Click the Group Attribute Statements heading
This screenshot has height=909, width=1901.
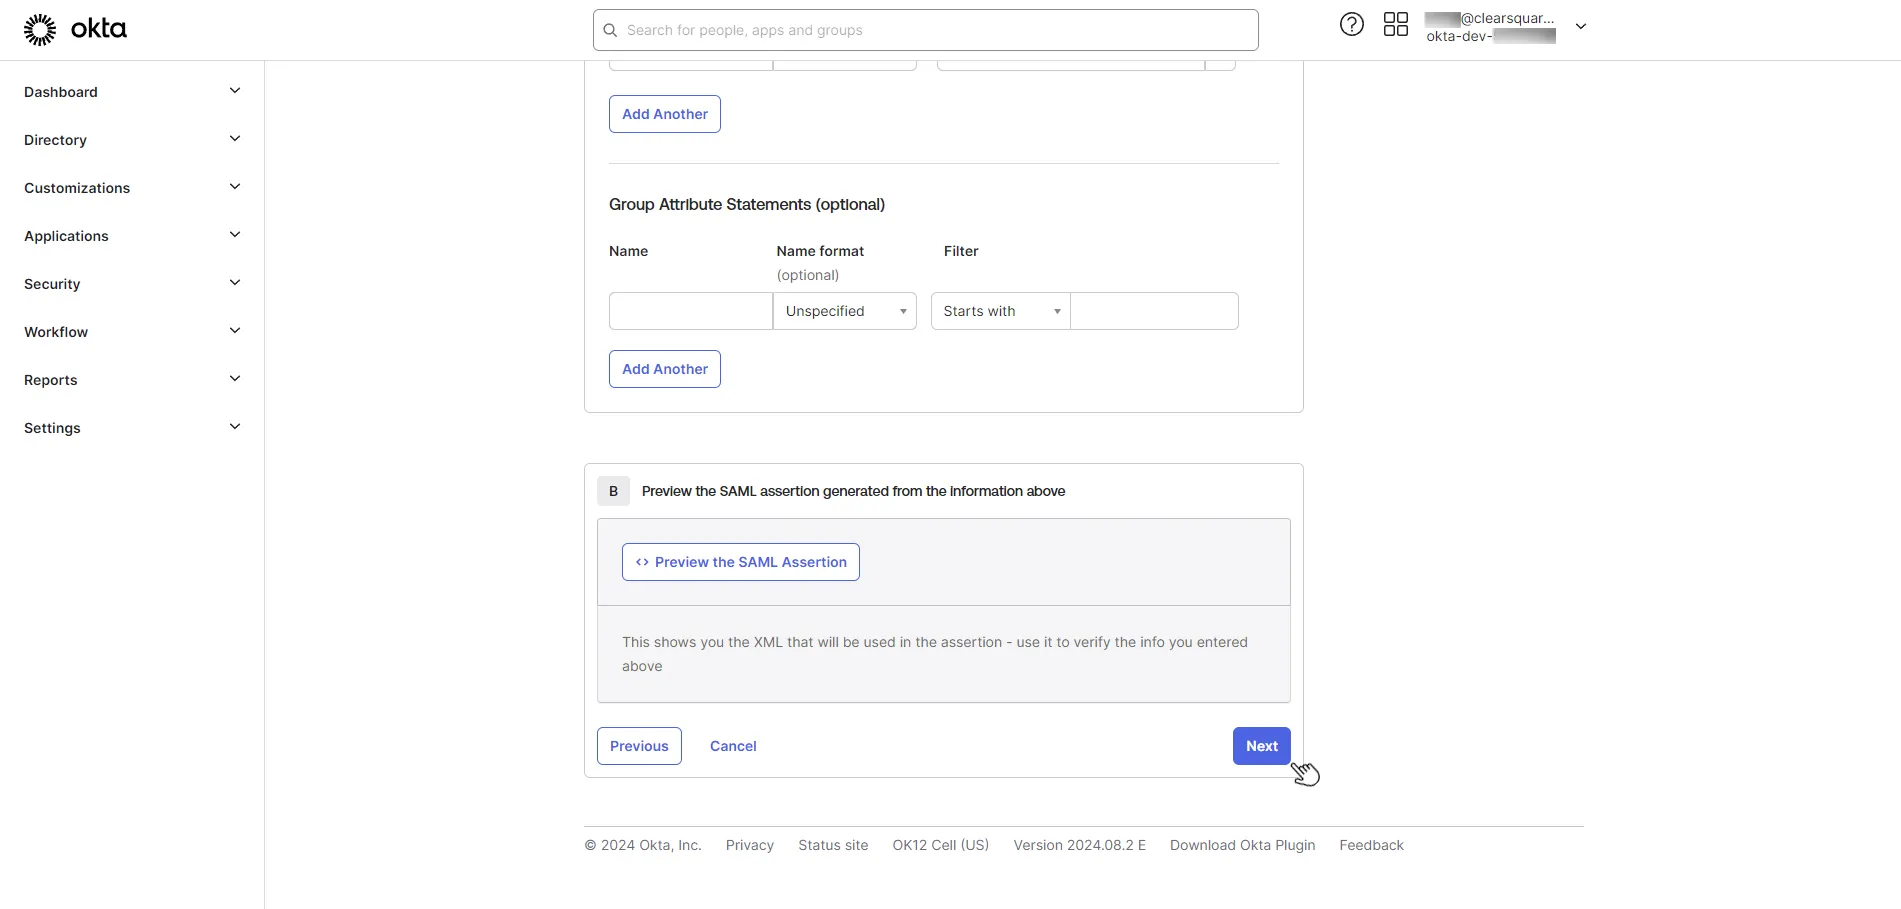pyautogui.click(x=747, y=204)
